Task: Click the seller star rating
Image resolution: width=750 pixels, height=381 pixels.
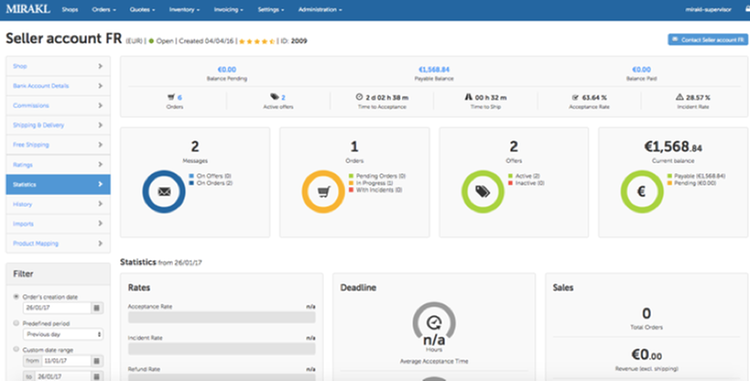Action: click(x=256, y=42)
